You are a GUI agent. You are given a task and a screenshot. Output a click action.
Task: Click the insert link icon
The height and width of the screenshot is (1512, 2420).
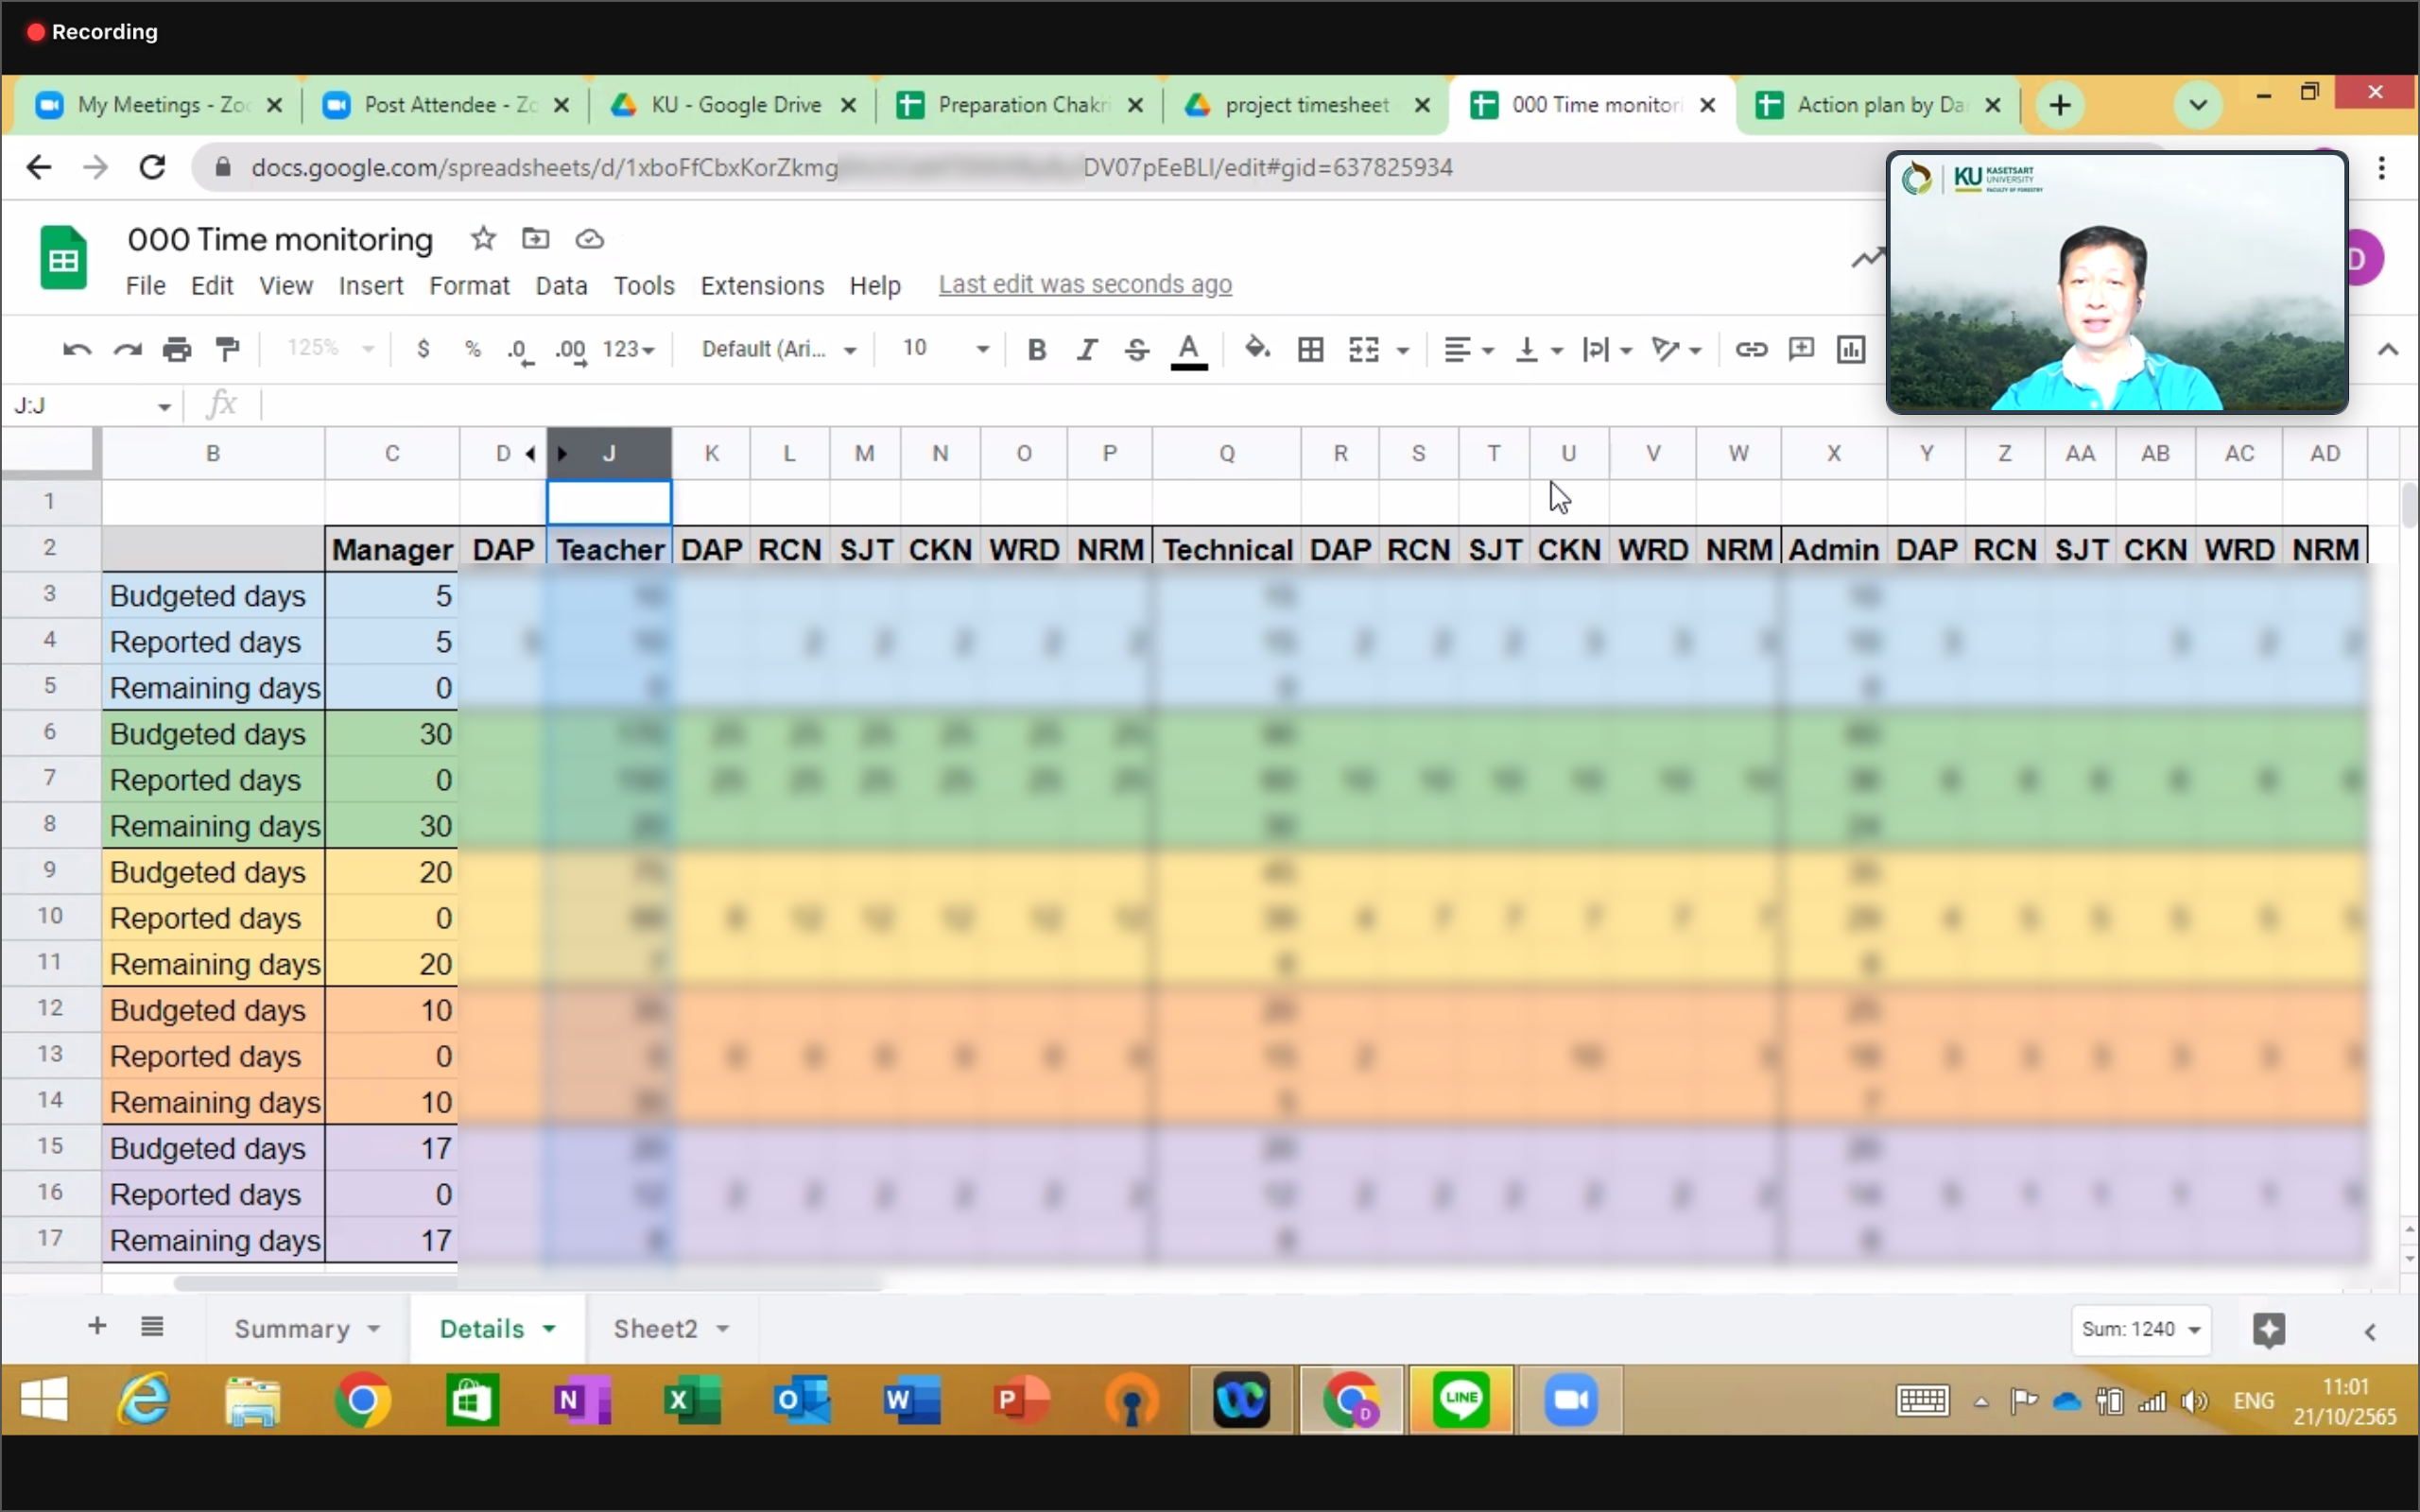point(1751,349)
